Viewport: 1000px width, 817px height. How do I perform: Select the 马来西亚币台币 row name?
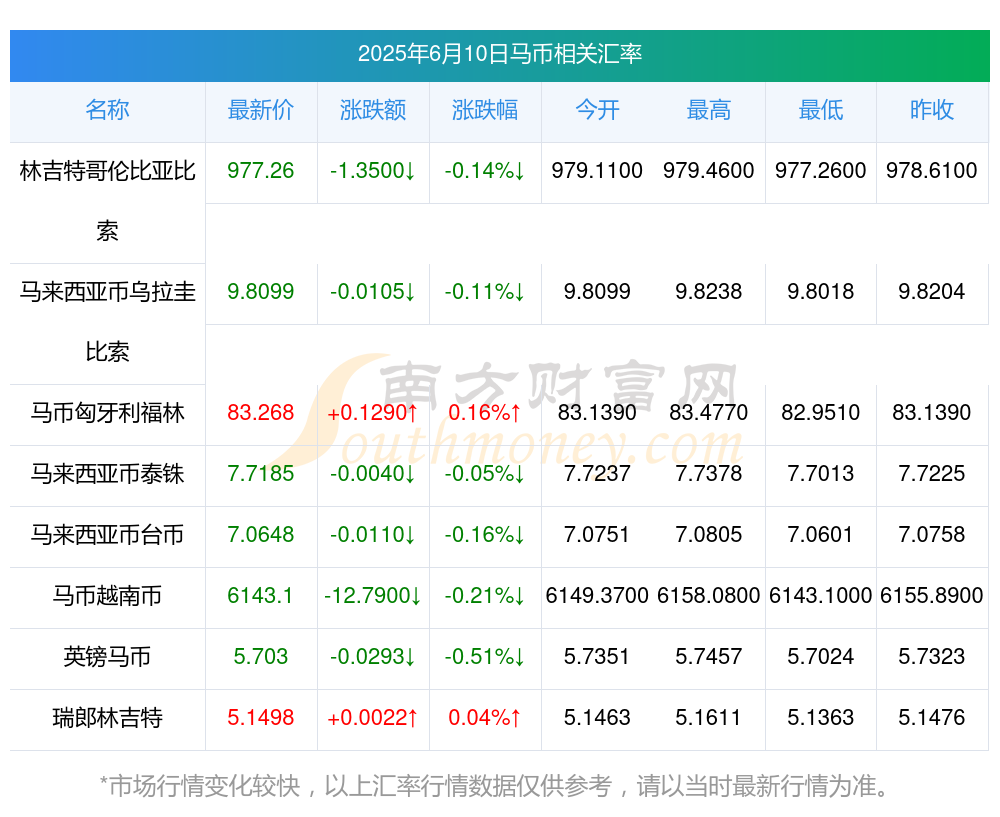click(107, 534)
